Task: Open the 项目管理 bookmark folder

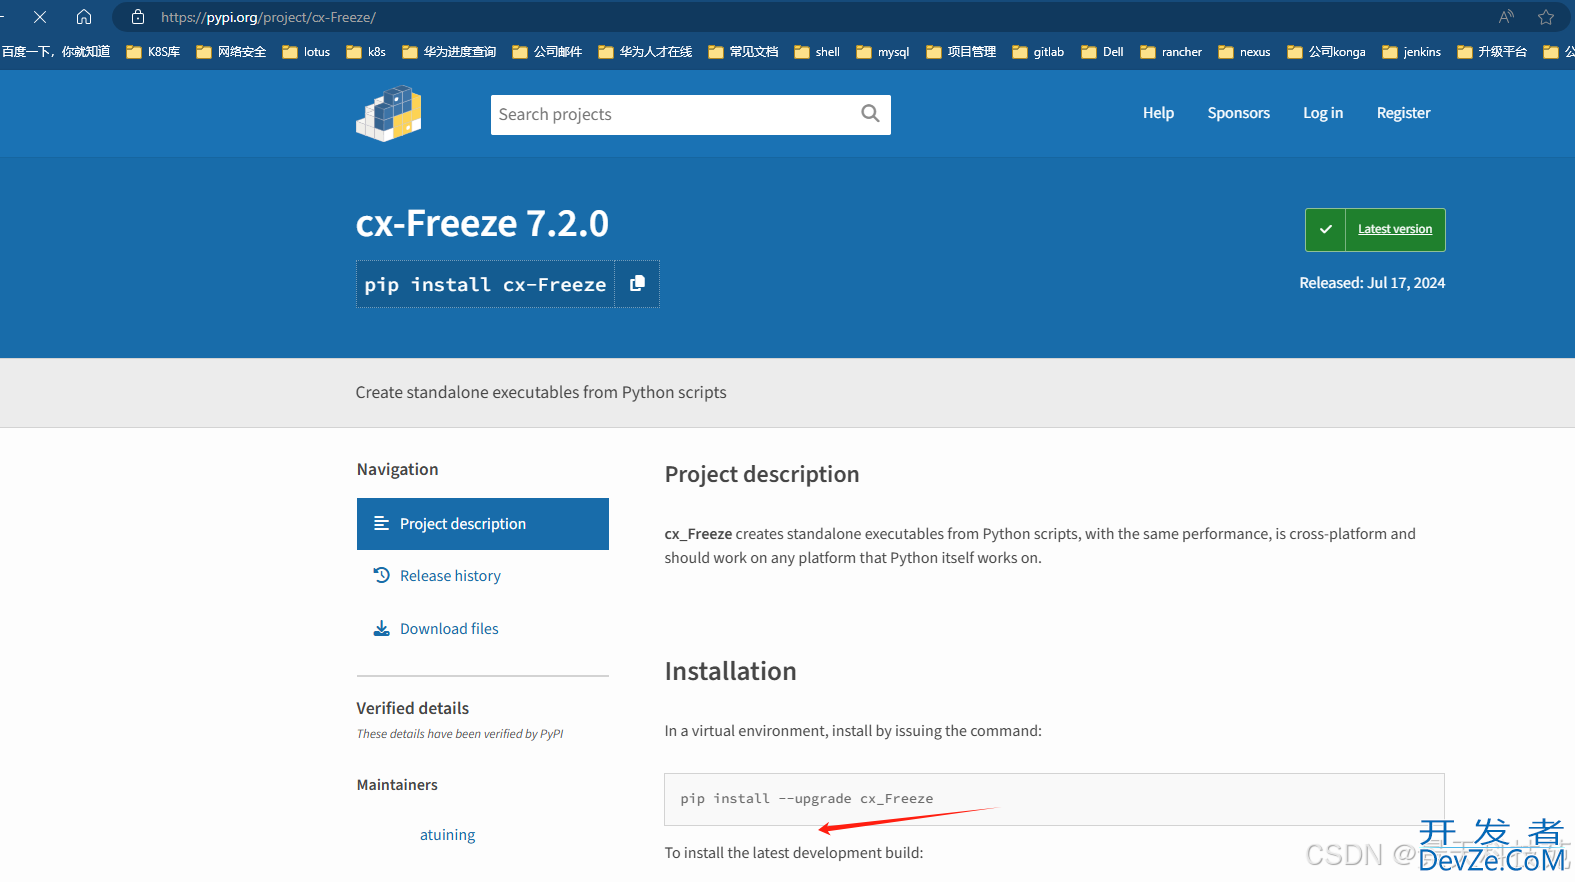Action: click(x=961, y=52)
